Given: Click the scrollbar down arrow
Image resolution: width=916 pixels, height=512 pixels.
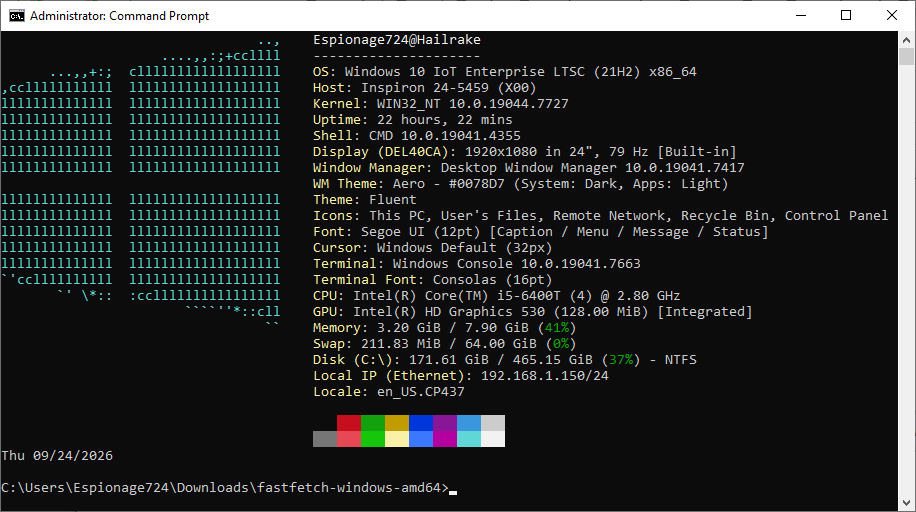Looking at the screenshot, I should click(x=906, y=503).
